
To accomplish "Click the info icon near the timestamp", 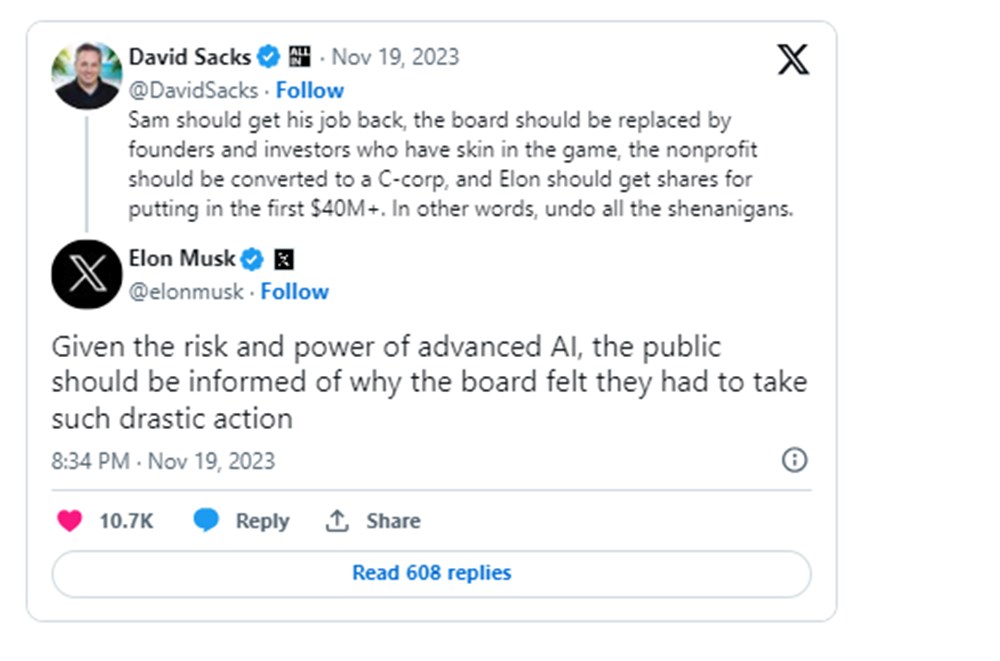I will 794,460.
